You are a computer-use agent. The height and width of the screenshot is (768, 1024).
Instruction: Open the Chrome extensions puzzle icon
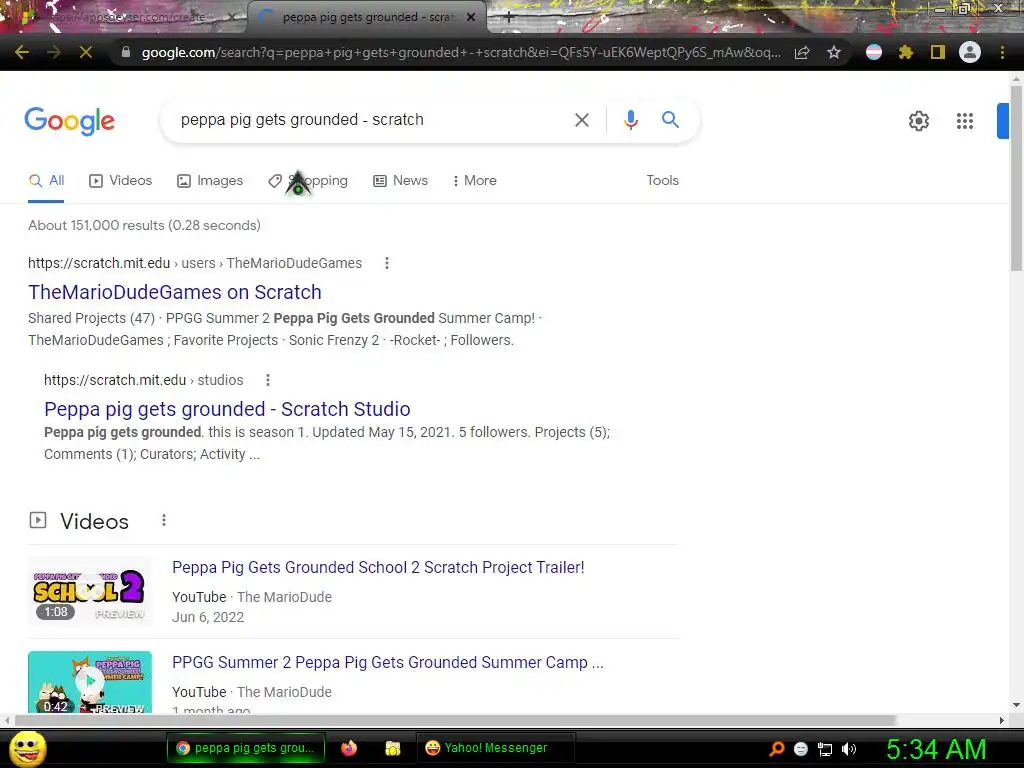(906, 52)
